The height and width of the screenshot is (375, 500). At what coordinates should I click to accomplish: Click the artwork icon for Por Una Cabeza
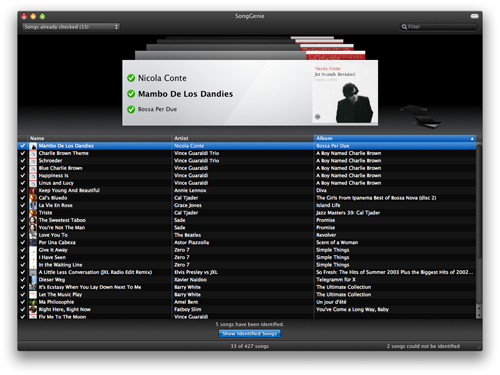coord(33,243)
